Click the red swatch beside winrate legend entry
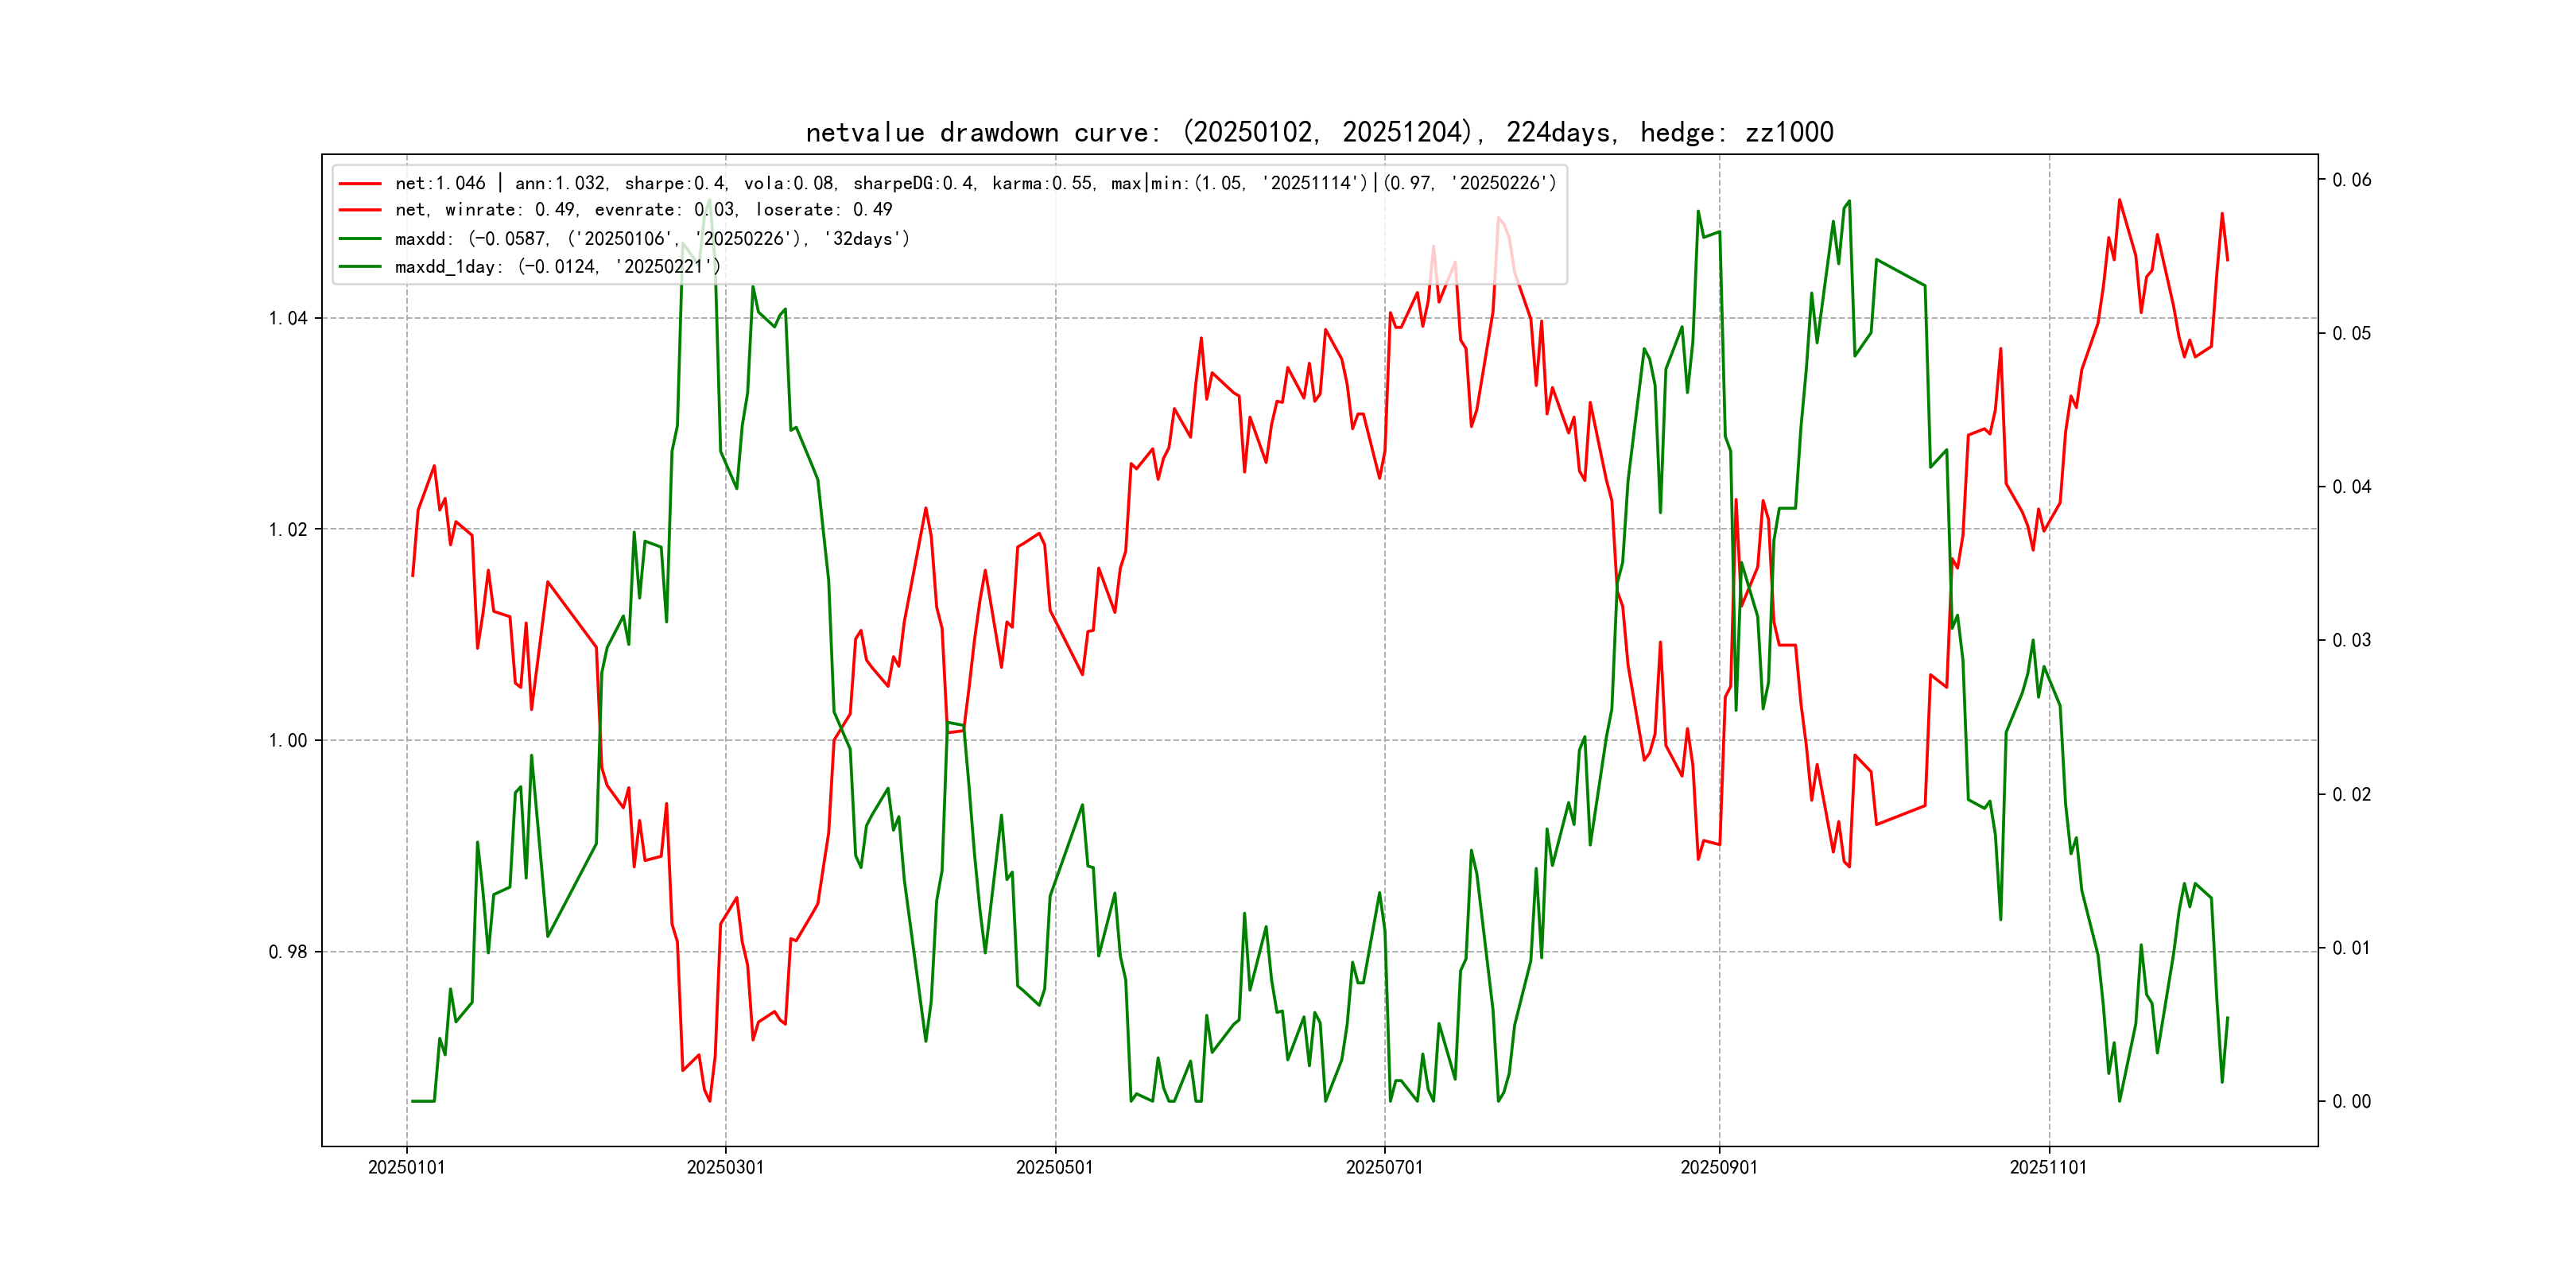 (360, 210)
